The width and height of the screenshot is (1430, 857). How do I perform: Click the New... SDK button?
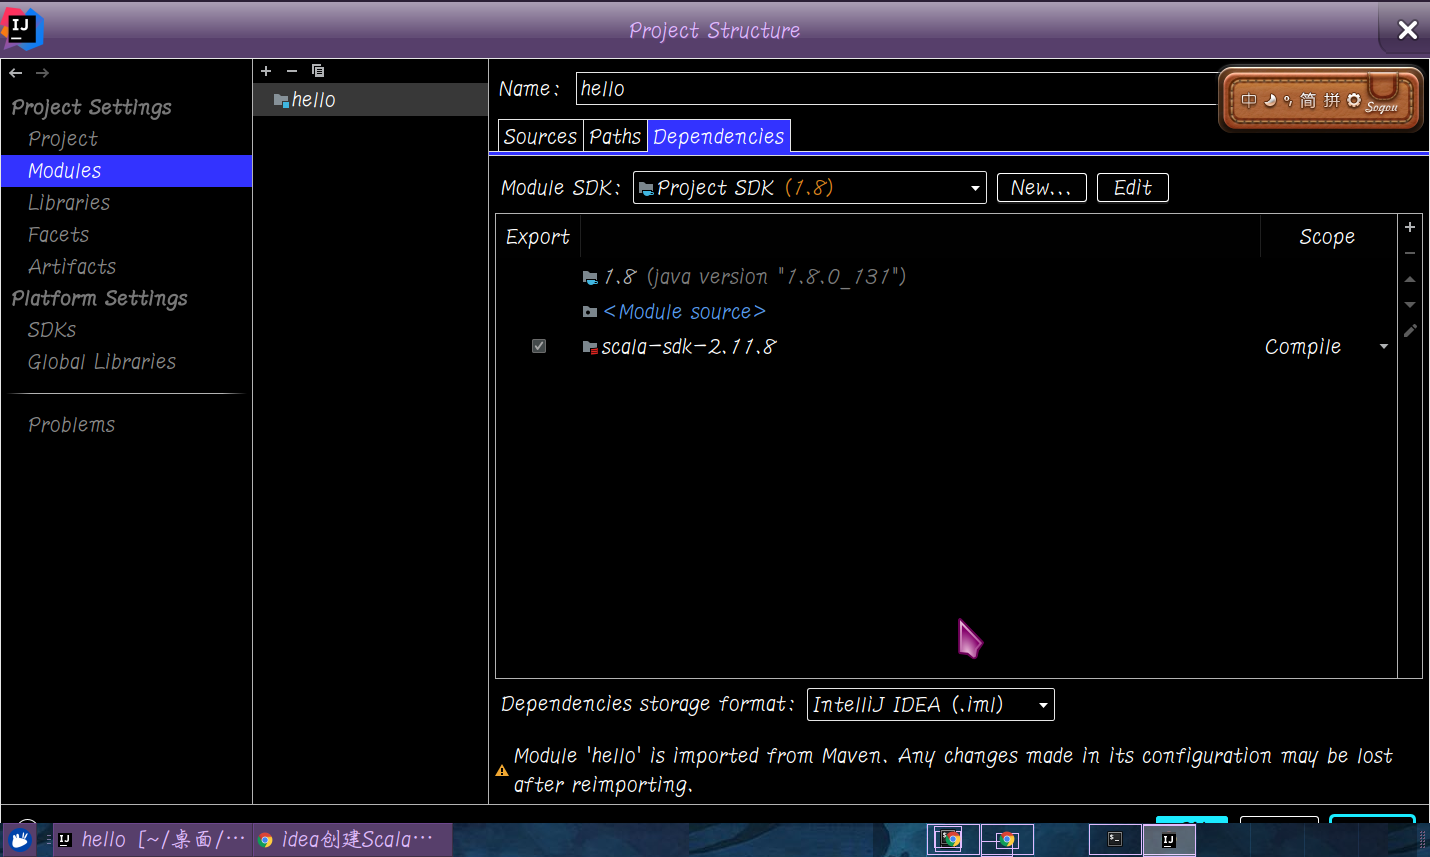click(x=1041, y=188)
